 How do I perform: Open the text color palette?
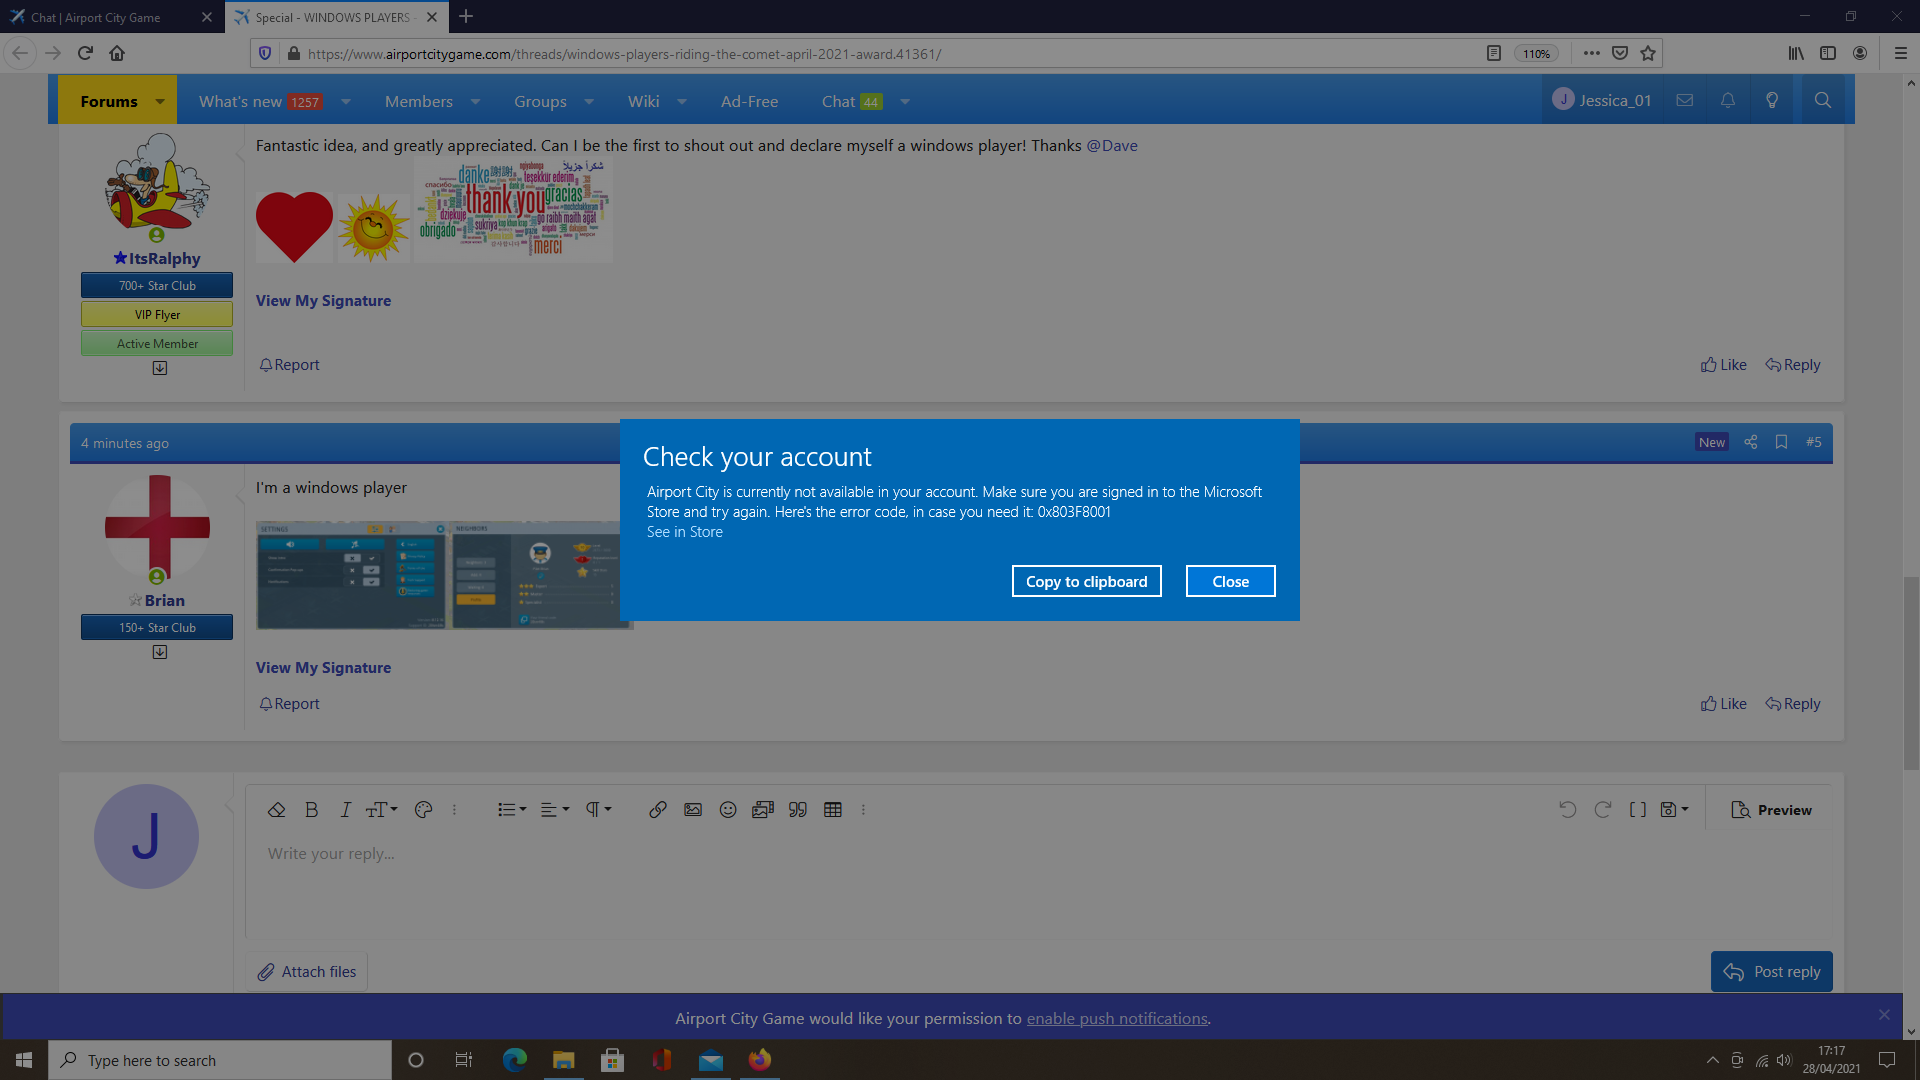coord(423,810)
